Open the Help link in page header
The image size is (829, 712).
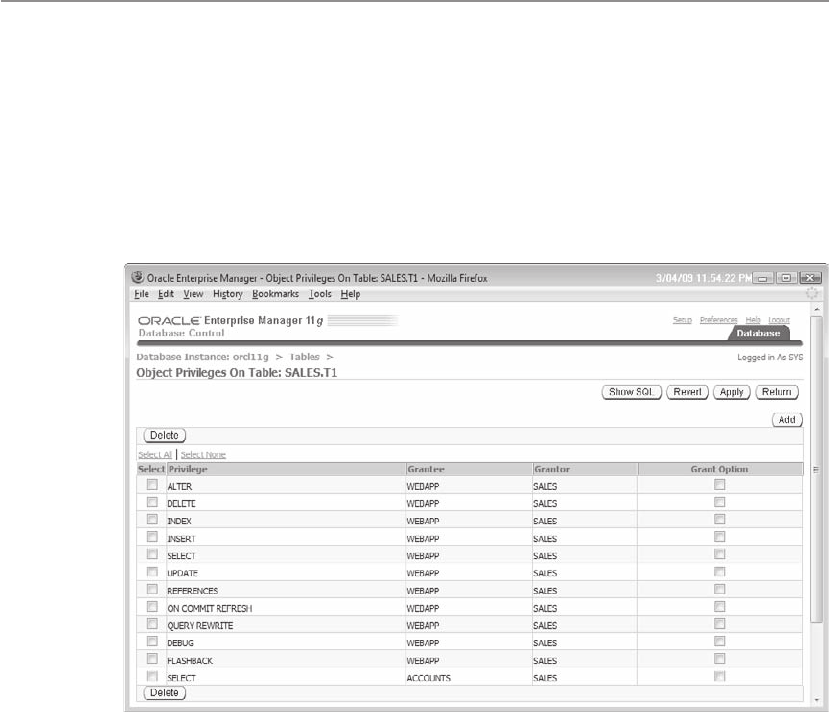coord(753,320)
